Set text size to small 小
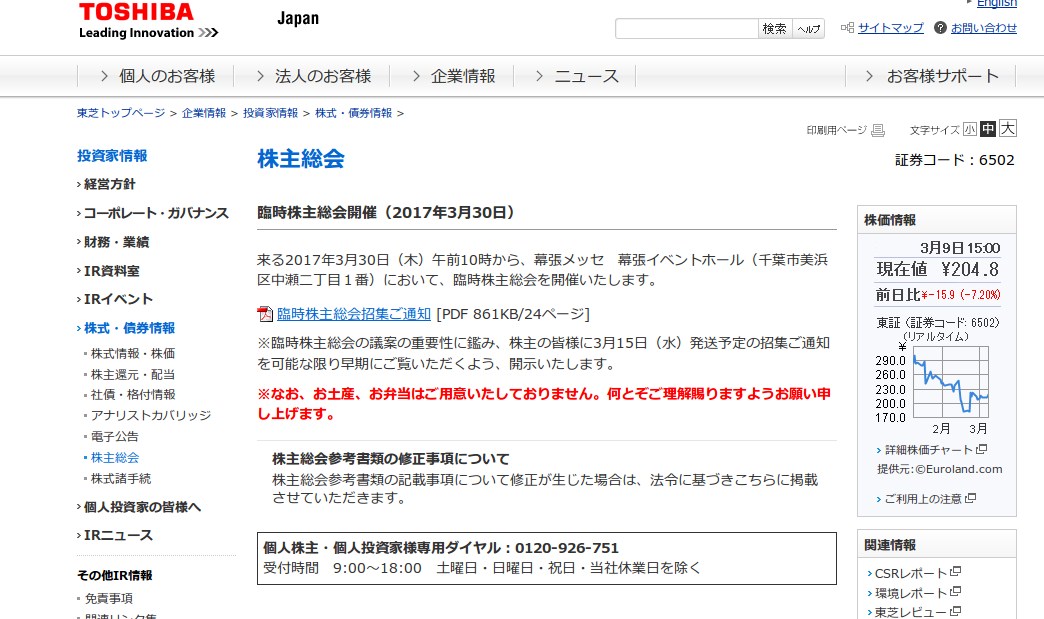 pyautogui.click(x=970, y=130)
